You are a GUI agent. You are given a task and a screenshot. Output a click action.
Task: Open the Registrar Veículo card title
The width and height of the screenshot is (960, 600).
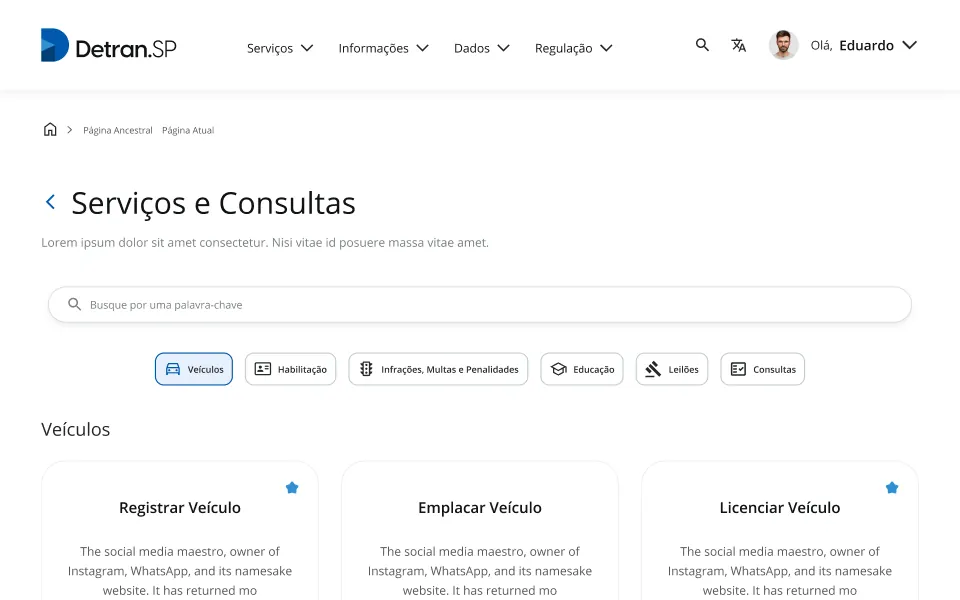[x=180, y=508]
